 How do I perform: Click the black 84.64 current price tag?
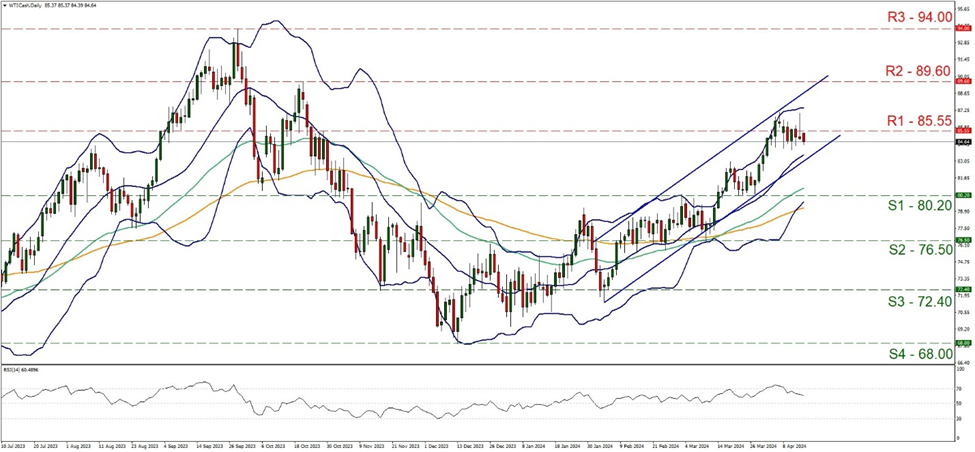click(964, 142)
